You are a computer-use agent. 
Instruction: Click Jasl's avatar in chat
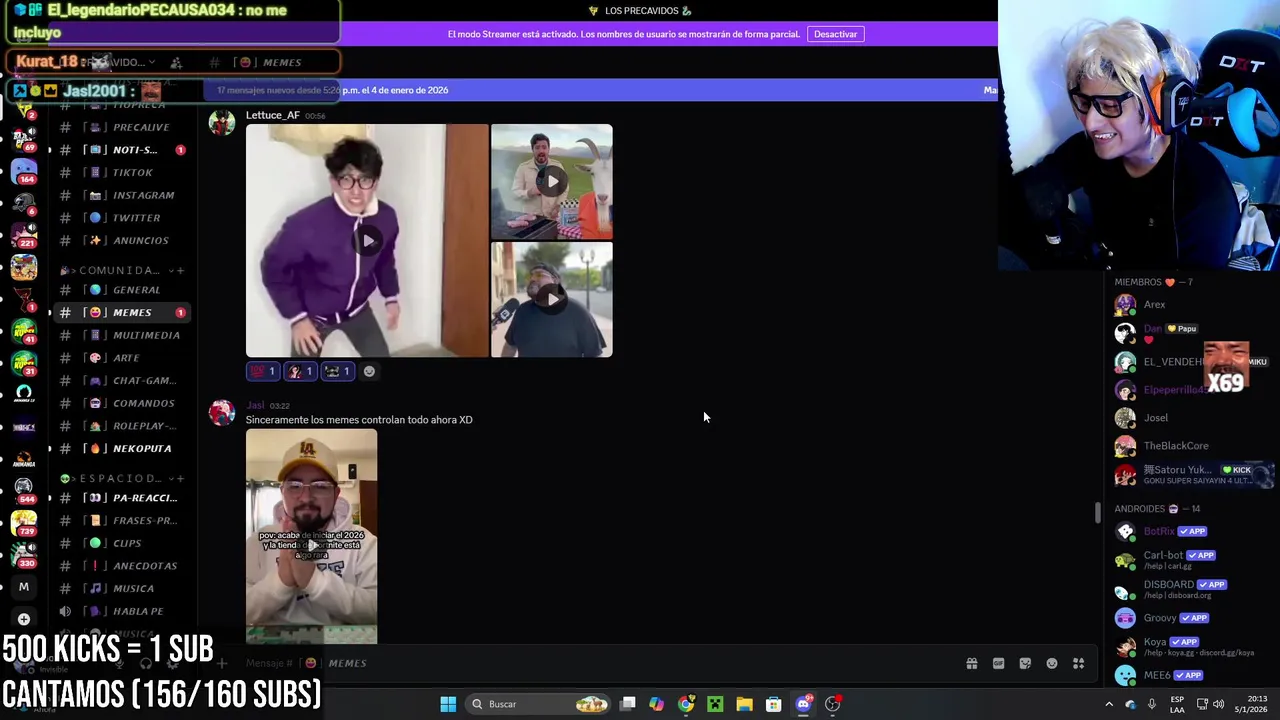tap(222, 412)
